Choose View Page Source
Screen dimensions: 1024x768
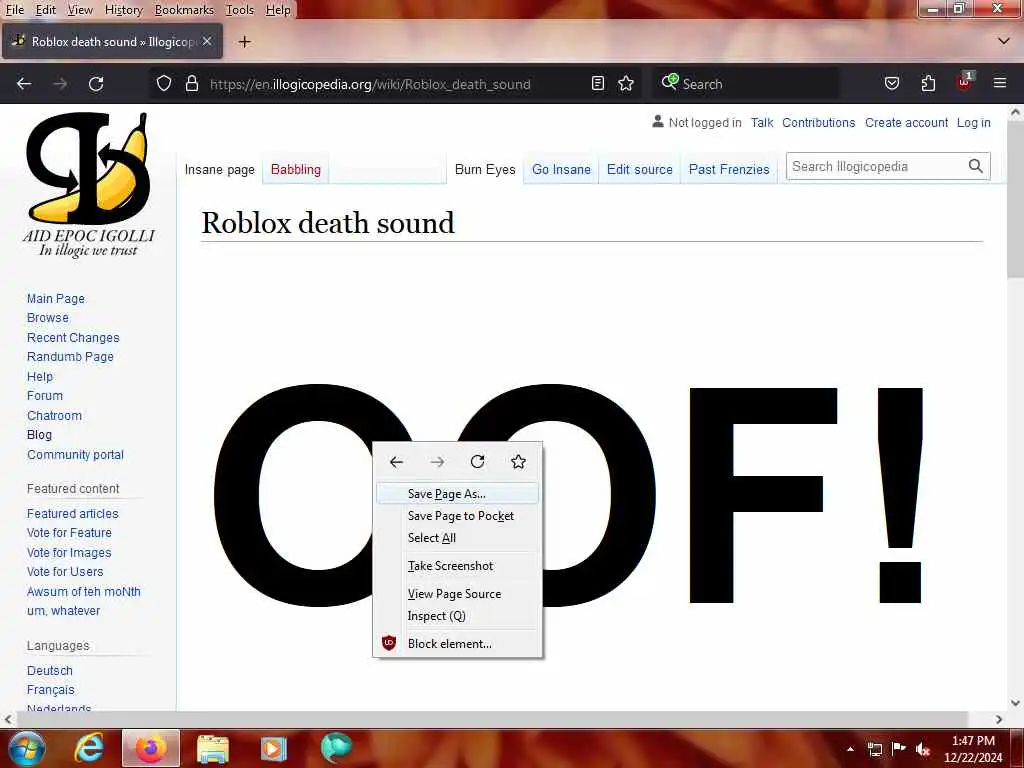pyautogui.click(x=458, y=594)
